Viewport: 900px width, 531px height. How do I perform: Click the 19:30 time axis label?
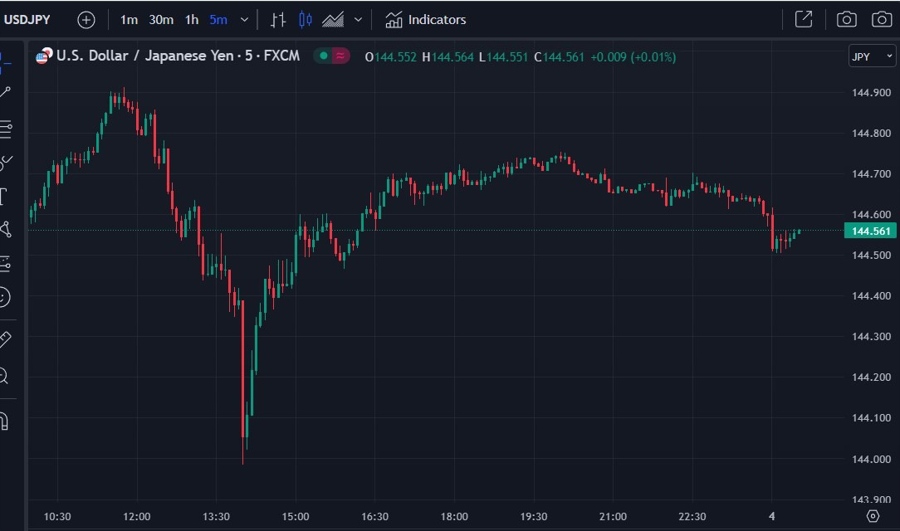click(x=533, y=517)
